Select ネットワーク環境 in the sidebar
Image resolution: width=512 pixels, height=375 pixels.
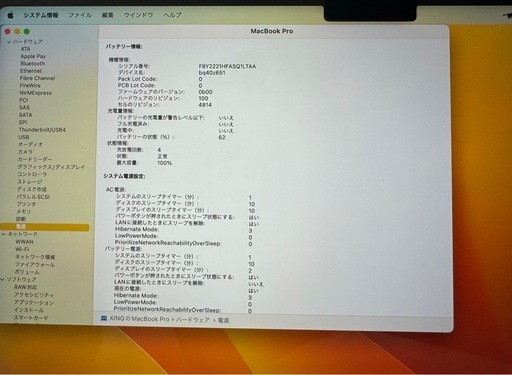[x=35, y=257]
